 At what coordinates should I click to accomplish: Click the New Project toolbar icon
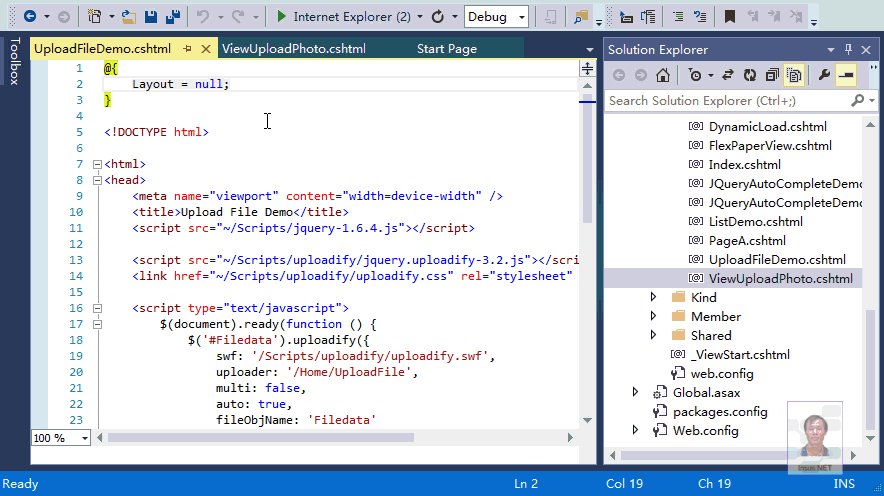[94, 16]
